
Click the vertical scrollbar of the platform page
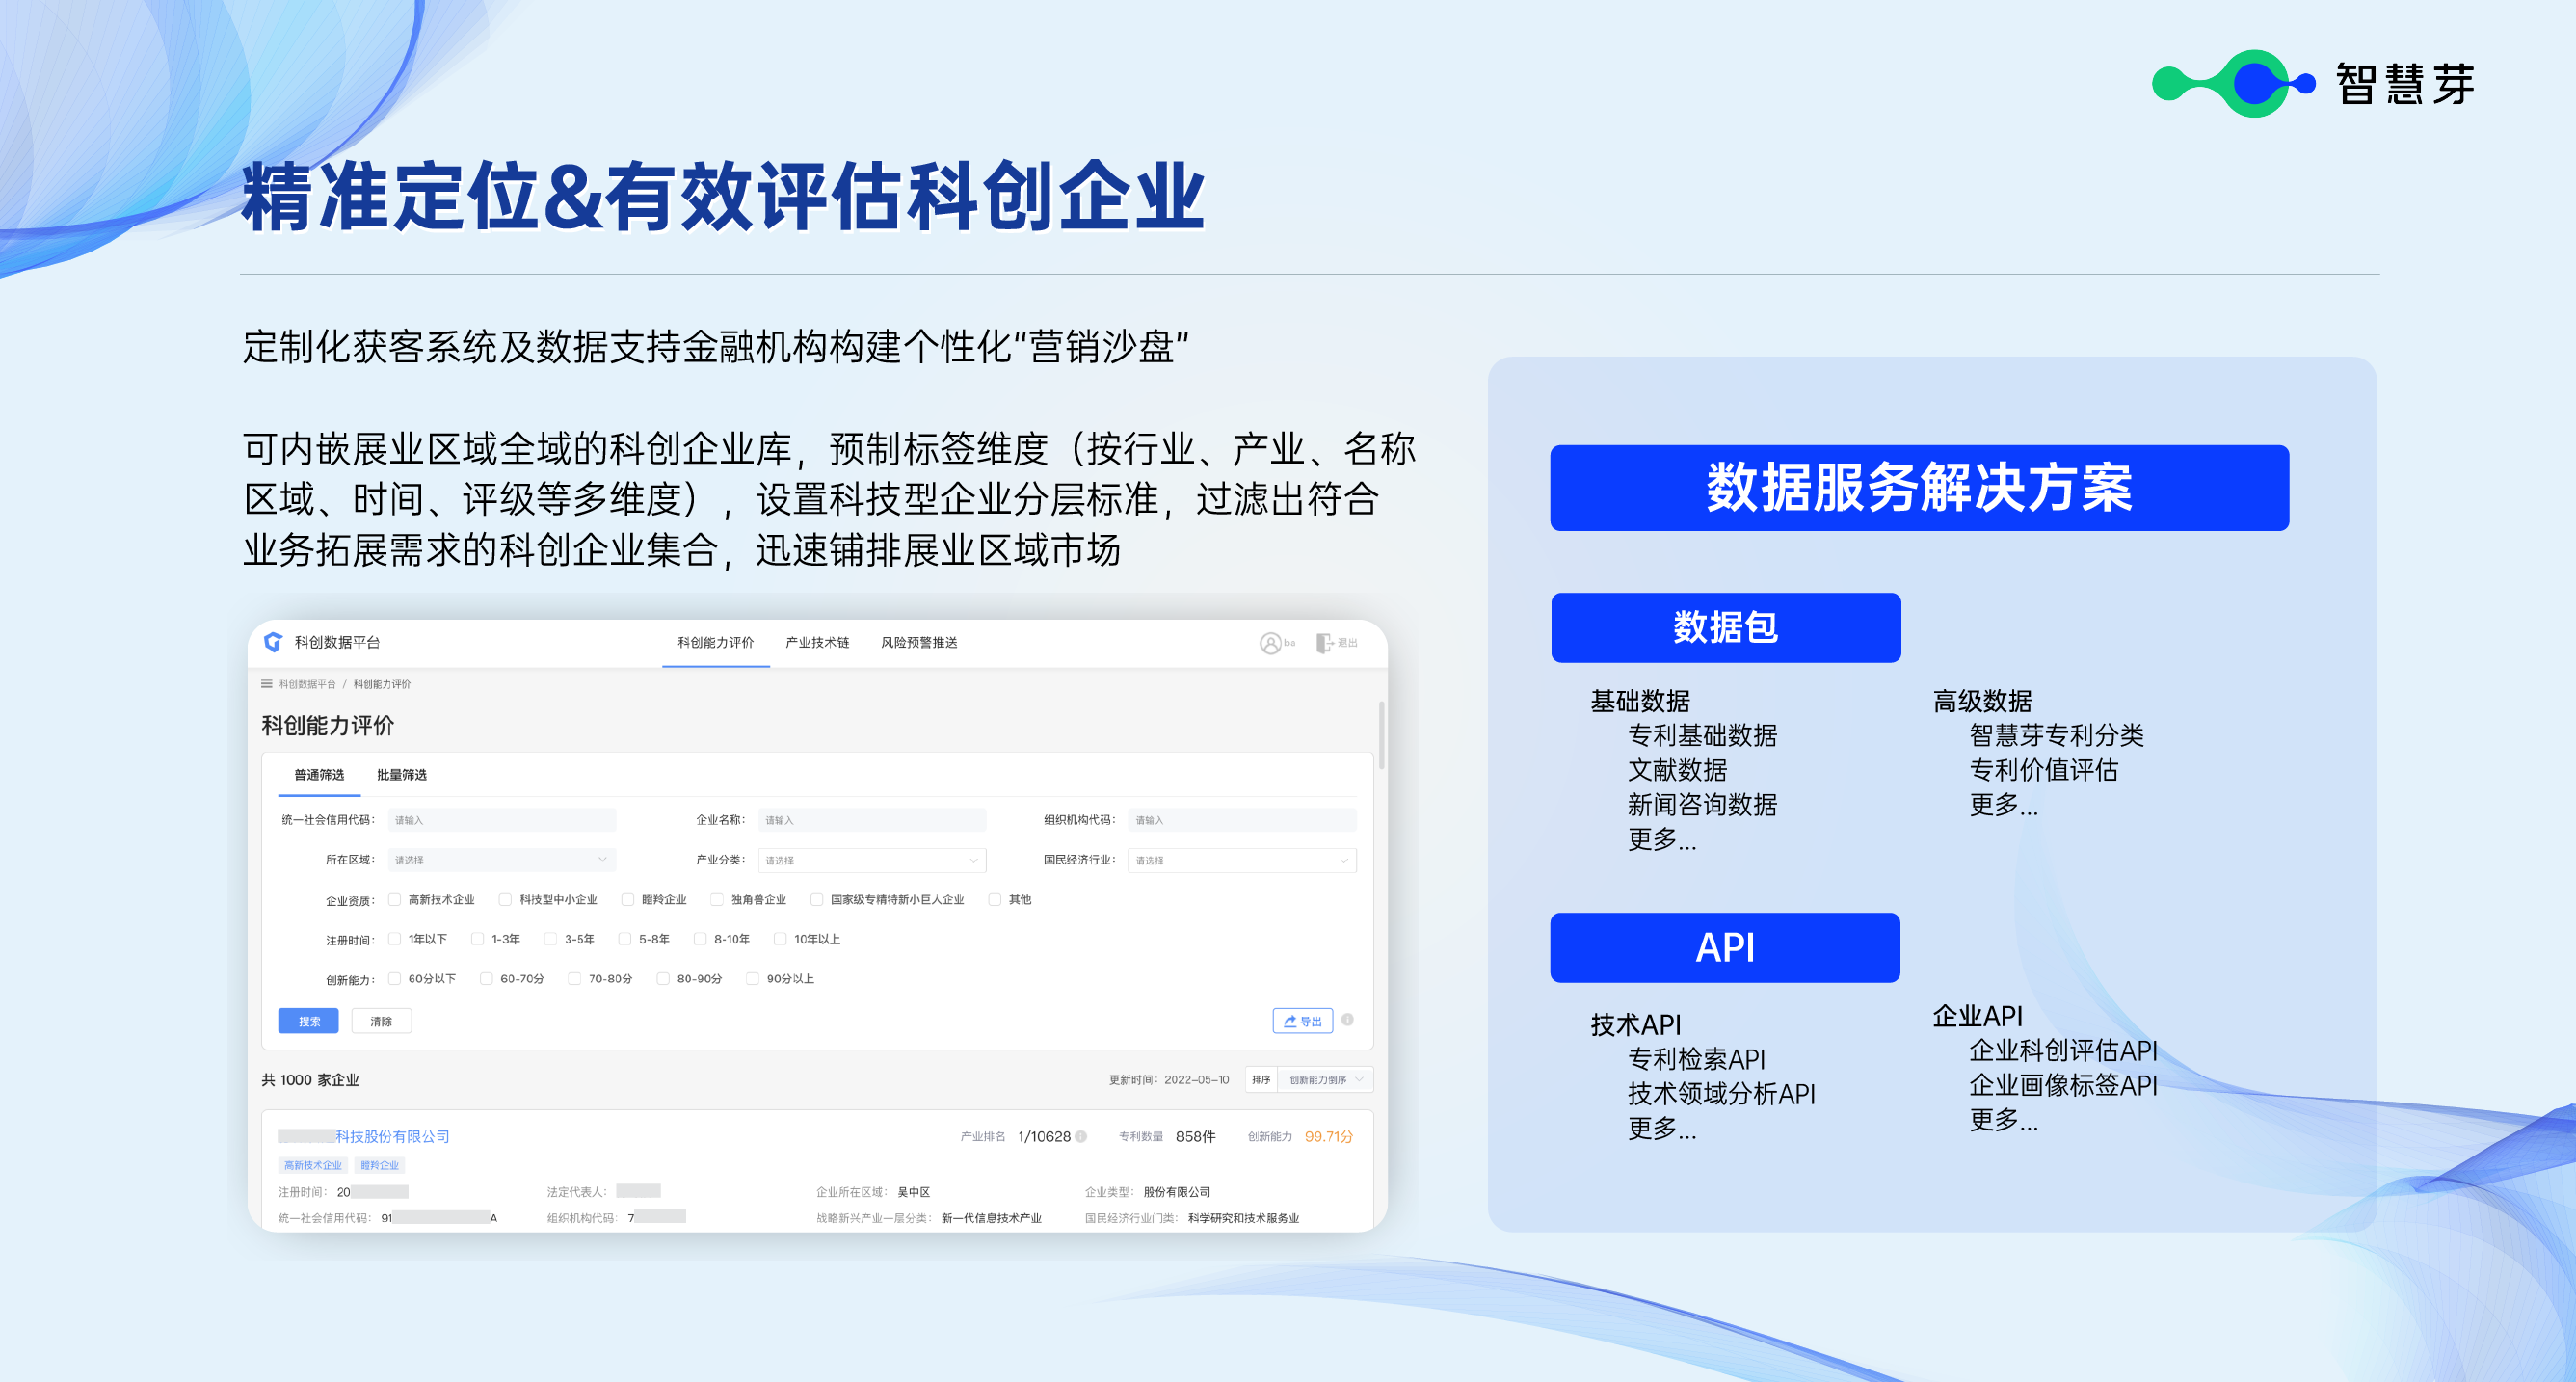[x=1381, y=735]
